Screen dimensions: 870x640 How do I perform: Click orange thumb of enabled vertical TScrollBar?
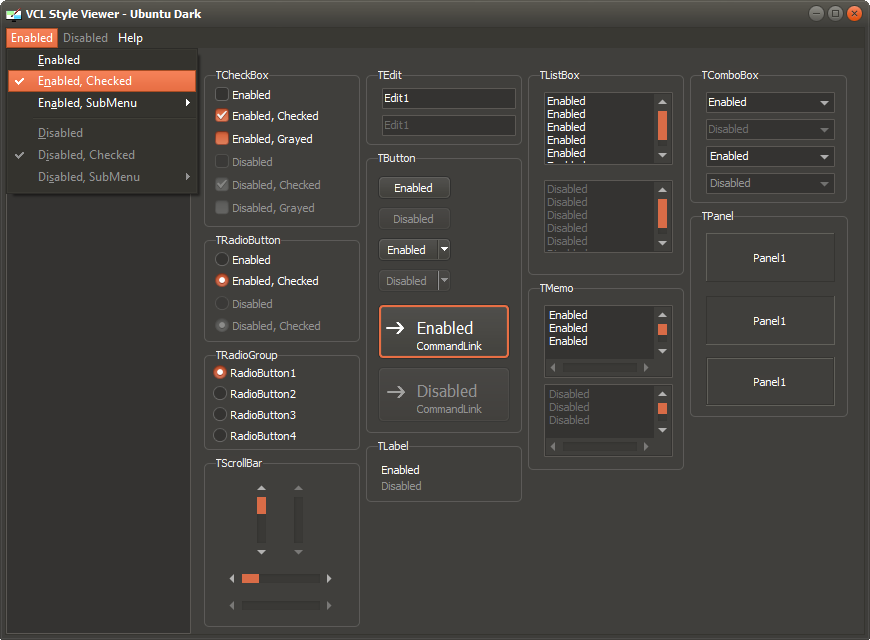tap(261, 505)
